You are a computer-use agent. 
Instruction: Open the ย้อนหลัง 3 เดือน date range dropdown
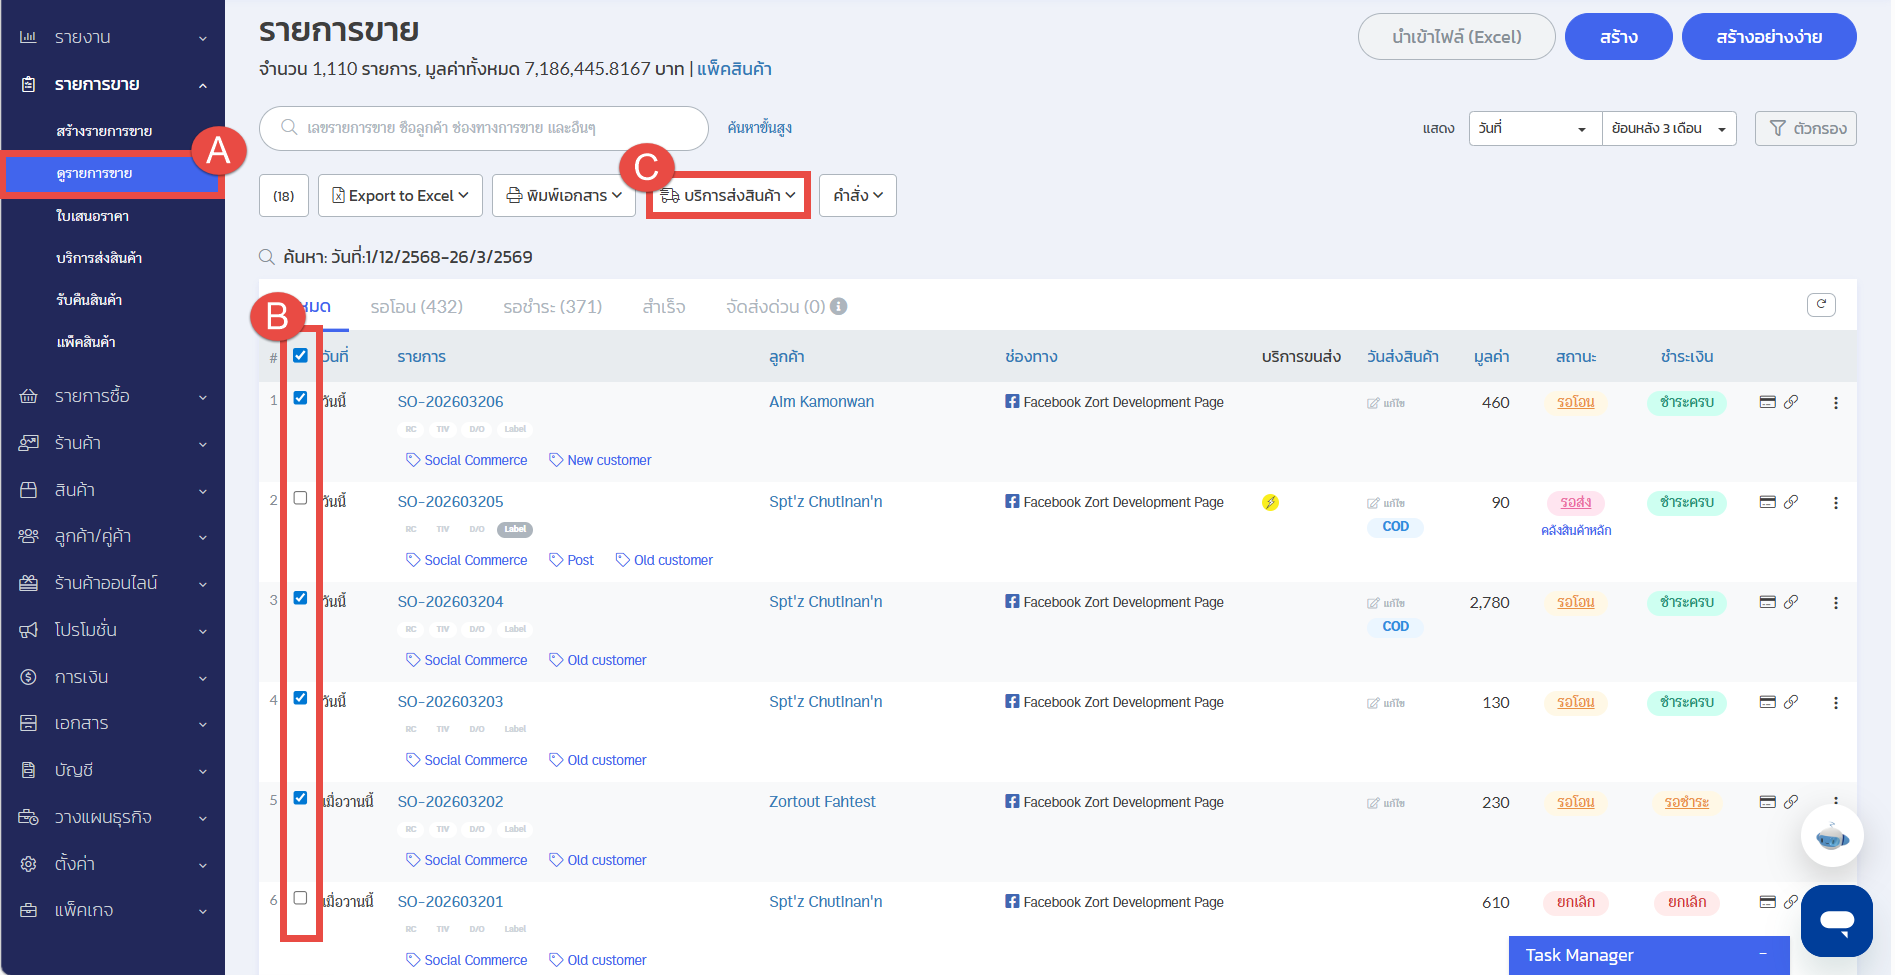pos(1668,129)
